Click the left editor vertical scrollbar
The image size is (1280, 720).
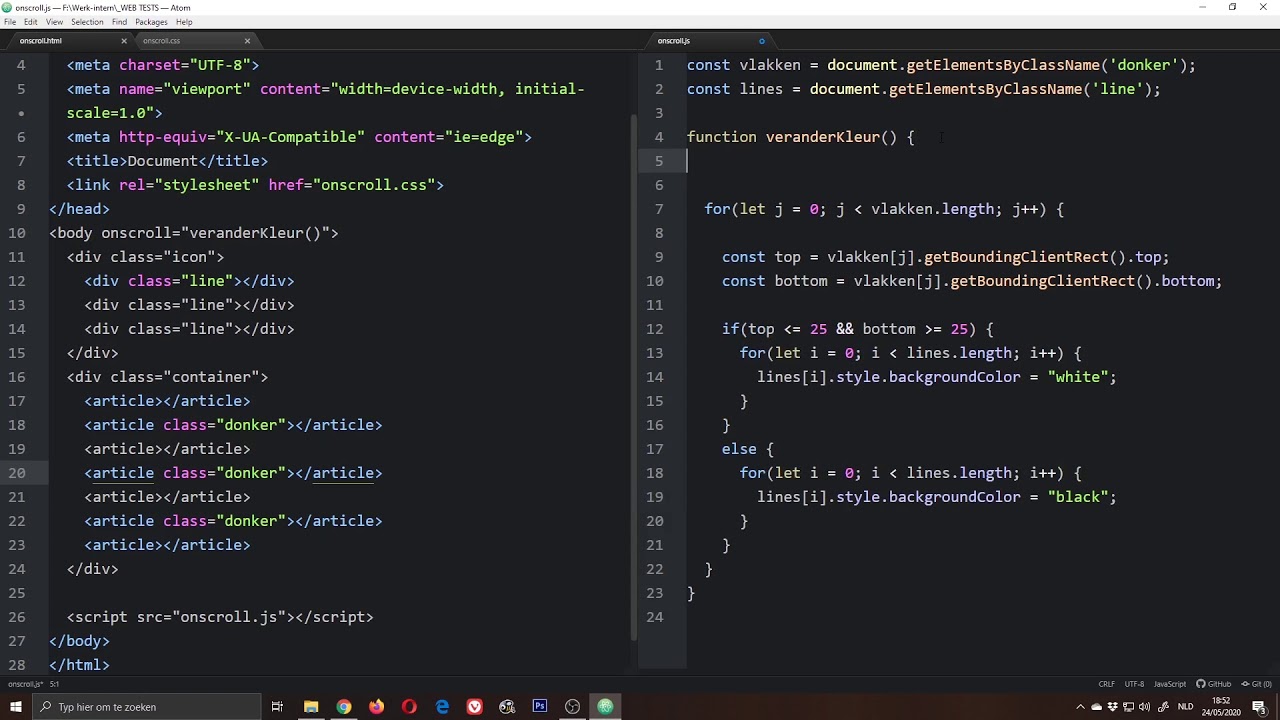(x=633, y=376)
